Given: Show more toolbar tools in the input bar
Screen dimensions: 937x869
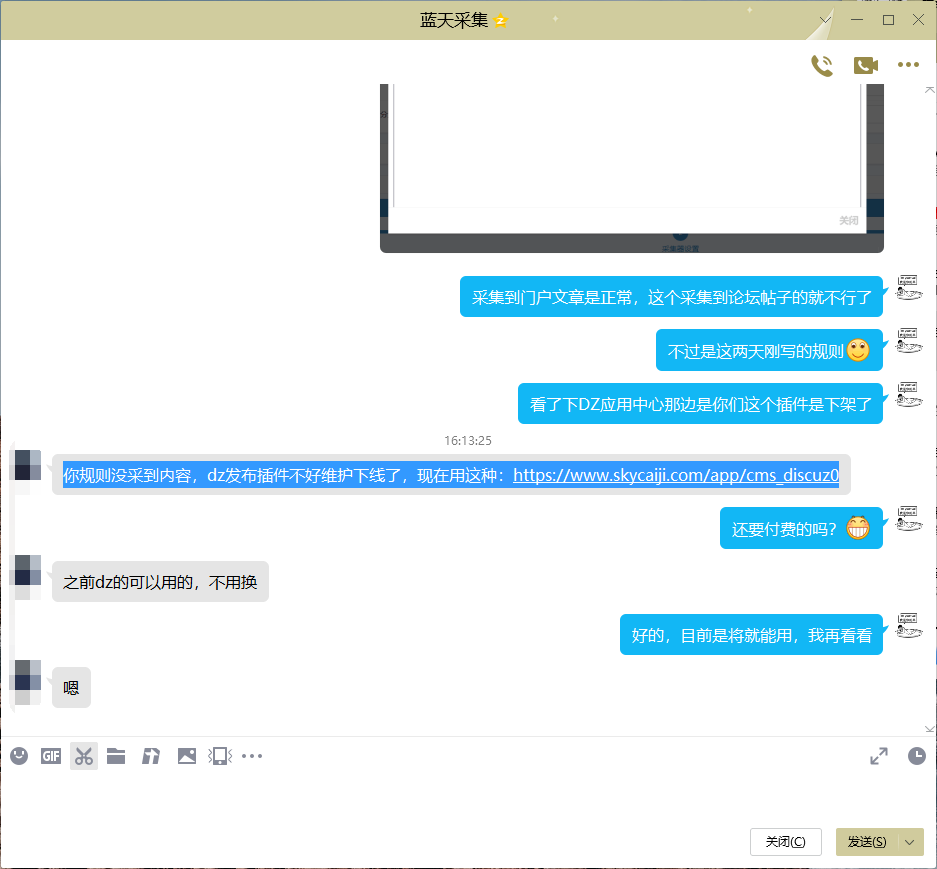Looking at the screenshot, I should pyautogui.click(x=252, y=756).
